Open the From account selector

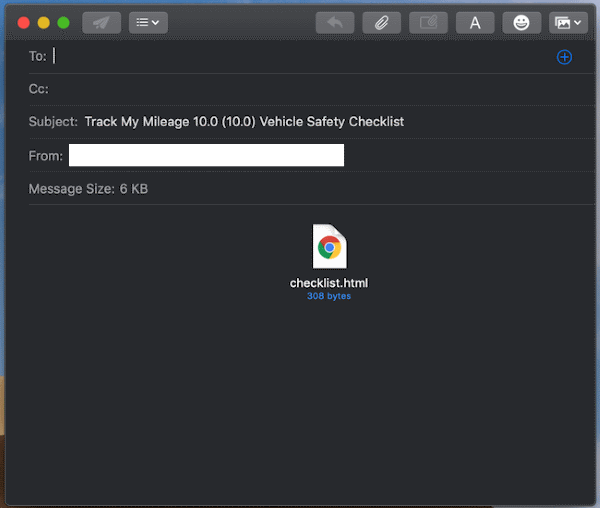coord(206,155)
